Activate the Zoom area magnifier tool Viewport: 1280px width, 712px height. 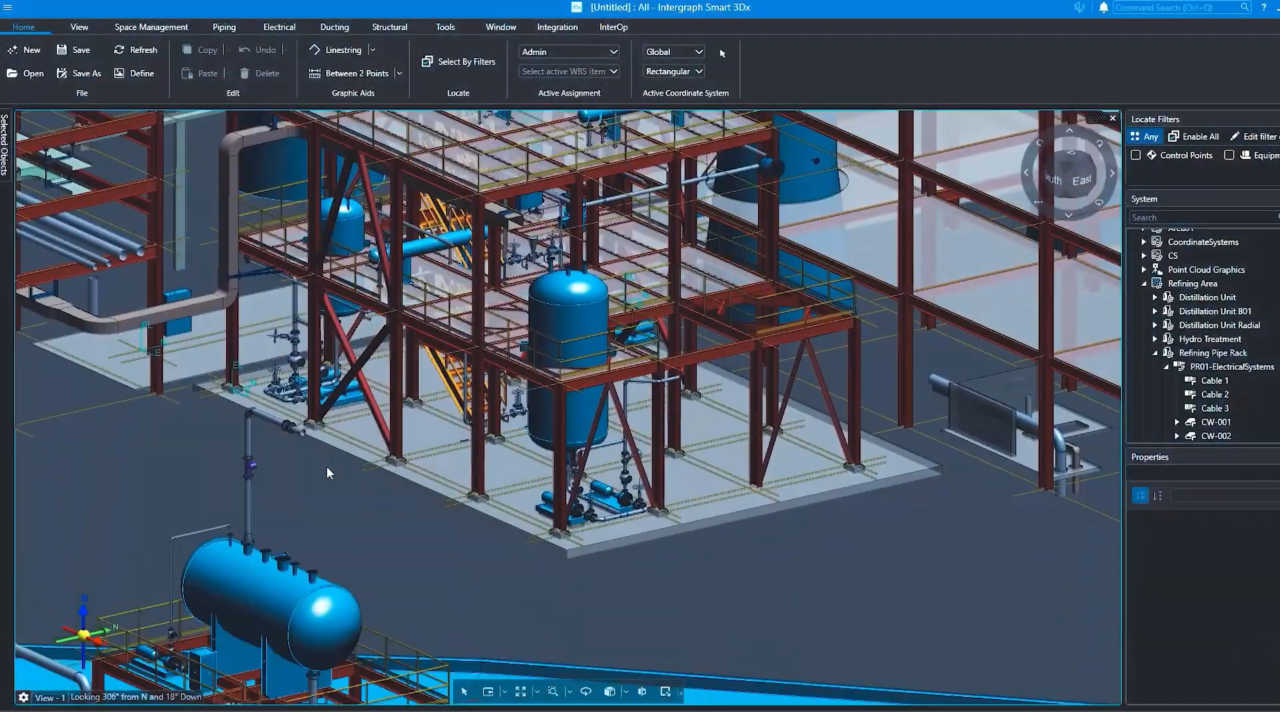coord(552,691)
